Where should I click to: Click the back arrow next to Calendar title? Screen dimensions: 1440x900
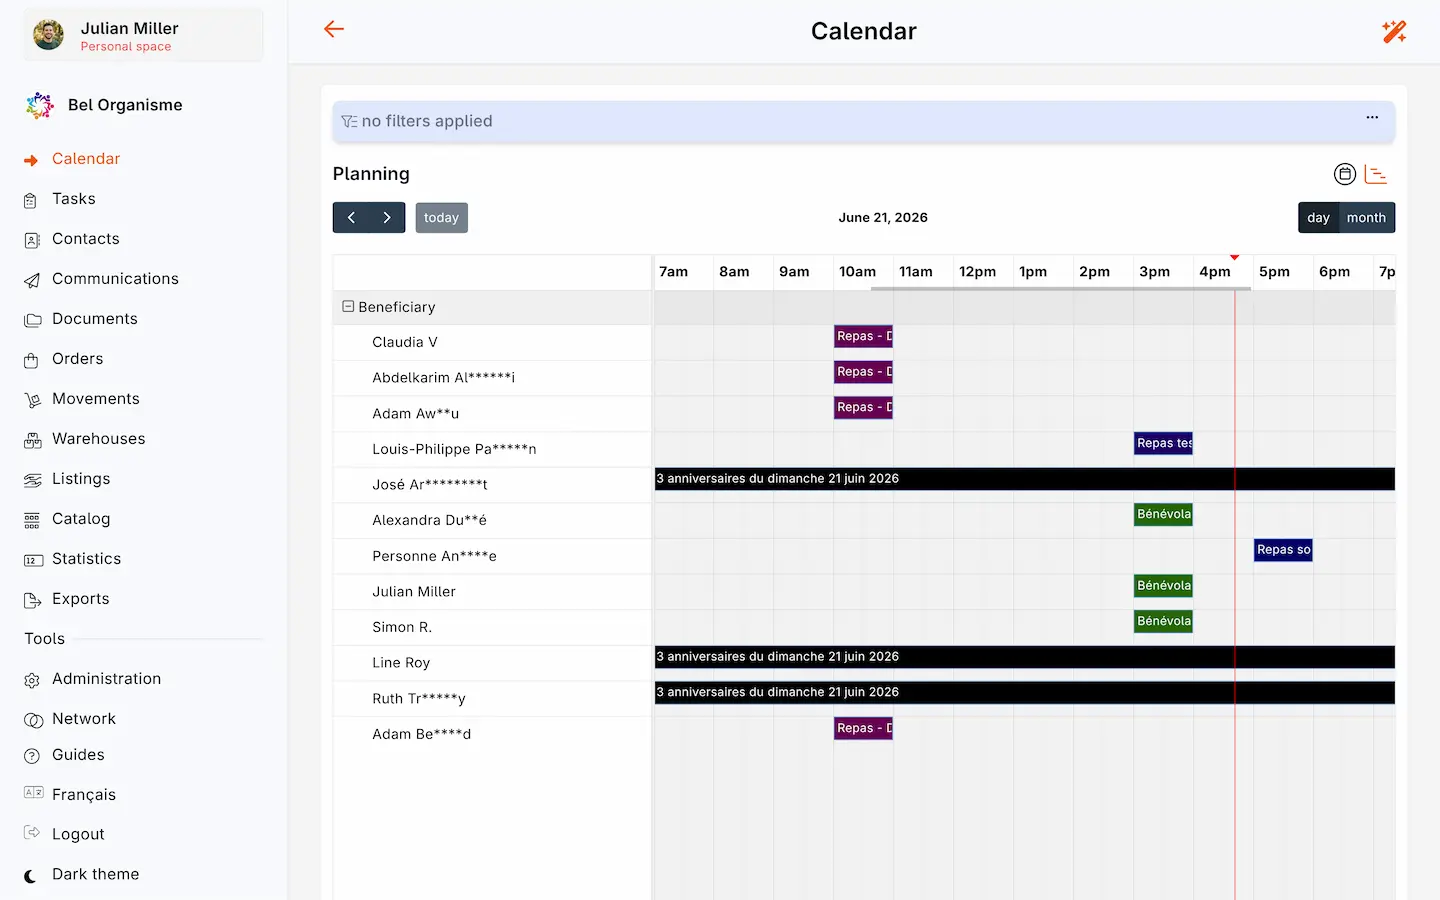tap(334, 30)
